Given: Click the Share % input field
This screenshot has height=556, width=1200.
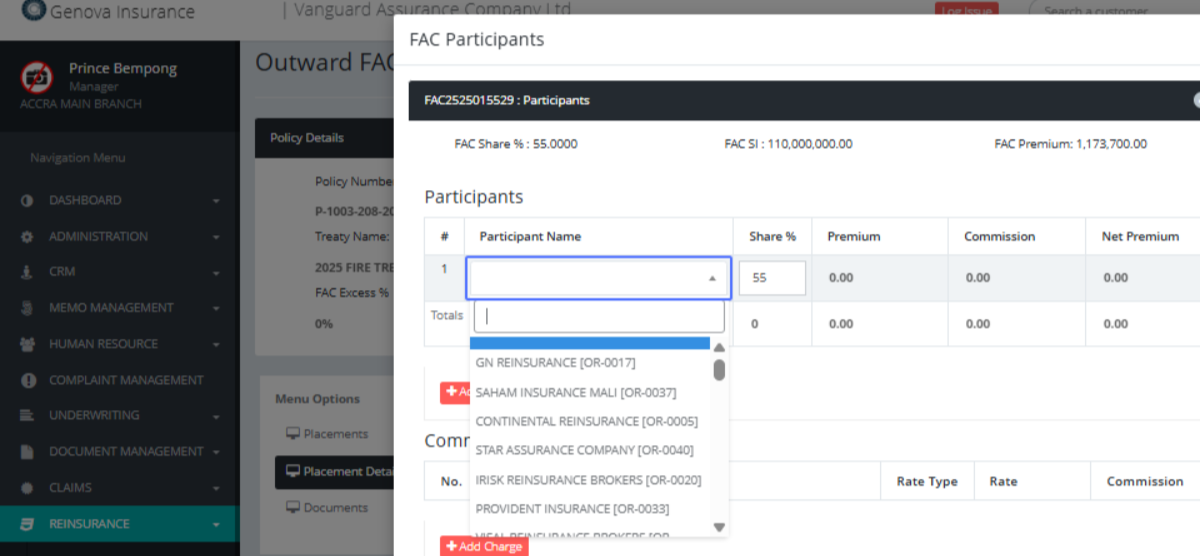Looking at the screenshot, I should tap(772, 278).
